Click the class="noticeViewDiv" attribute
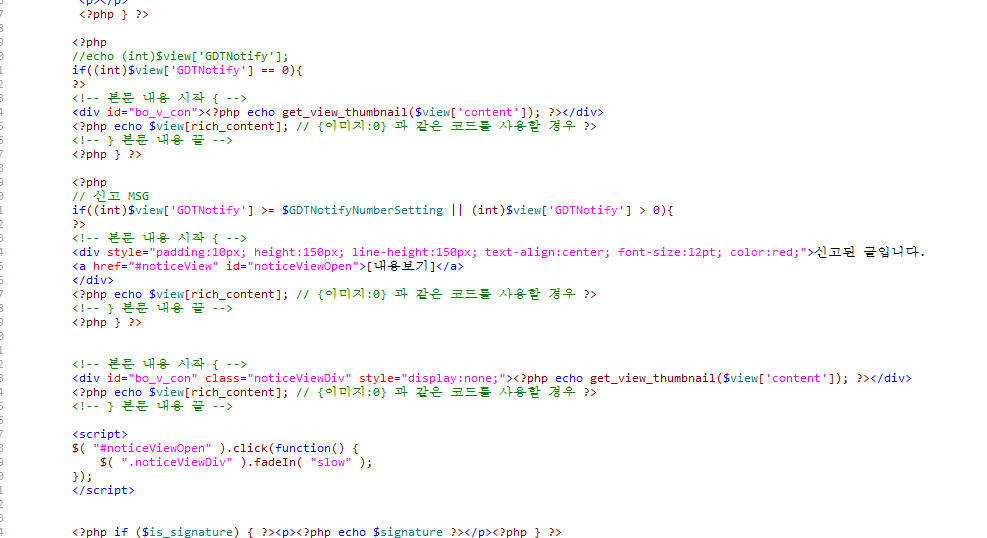Screen dimensions: 987x538 pos(278,378)
